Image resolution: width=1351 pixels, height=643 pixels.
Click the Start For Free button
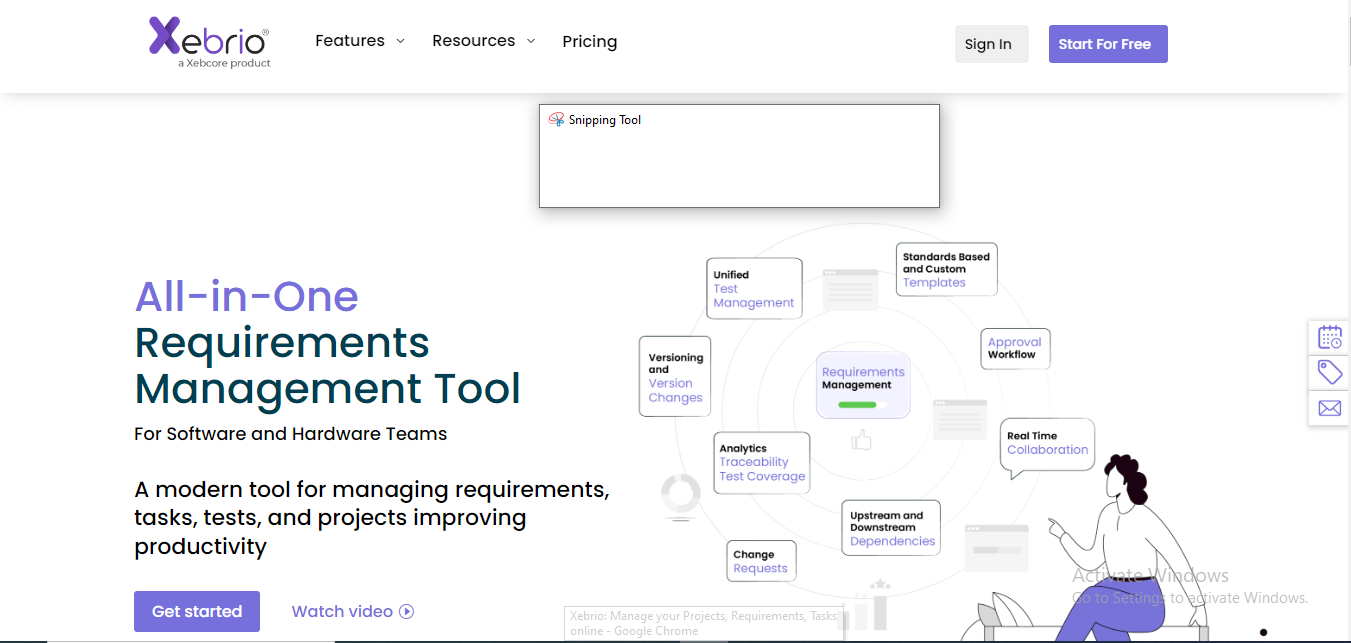point(1108,44)
